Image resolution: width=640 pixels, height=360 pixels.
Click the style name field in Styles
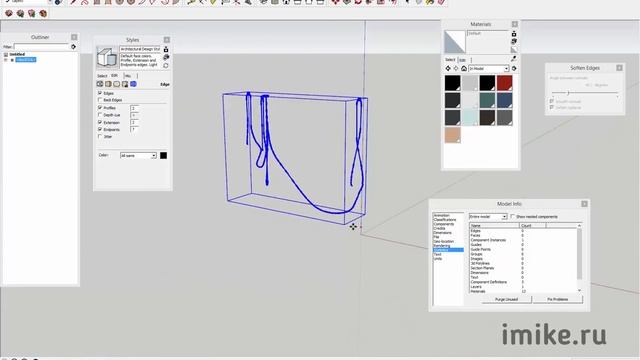(140, 49)
